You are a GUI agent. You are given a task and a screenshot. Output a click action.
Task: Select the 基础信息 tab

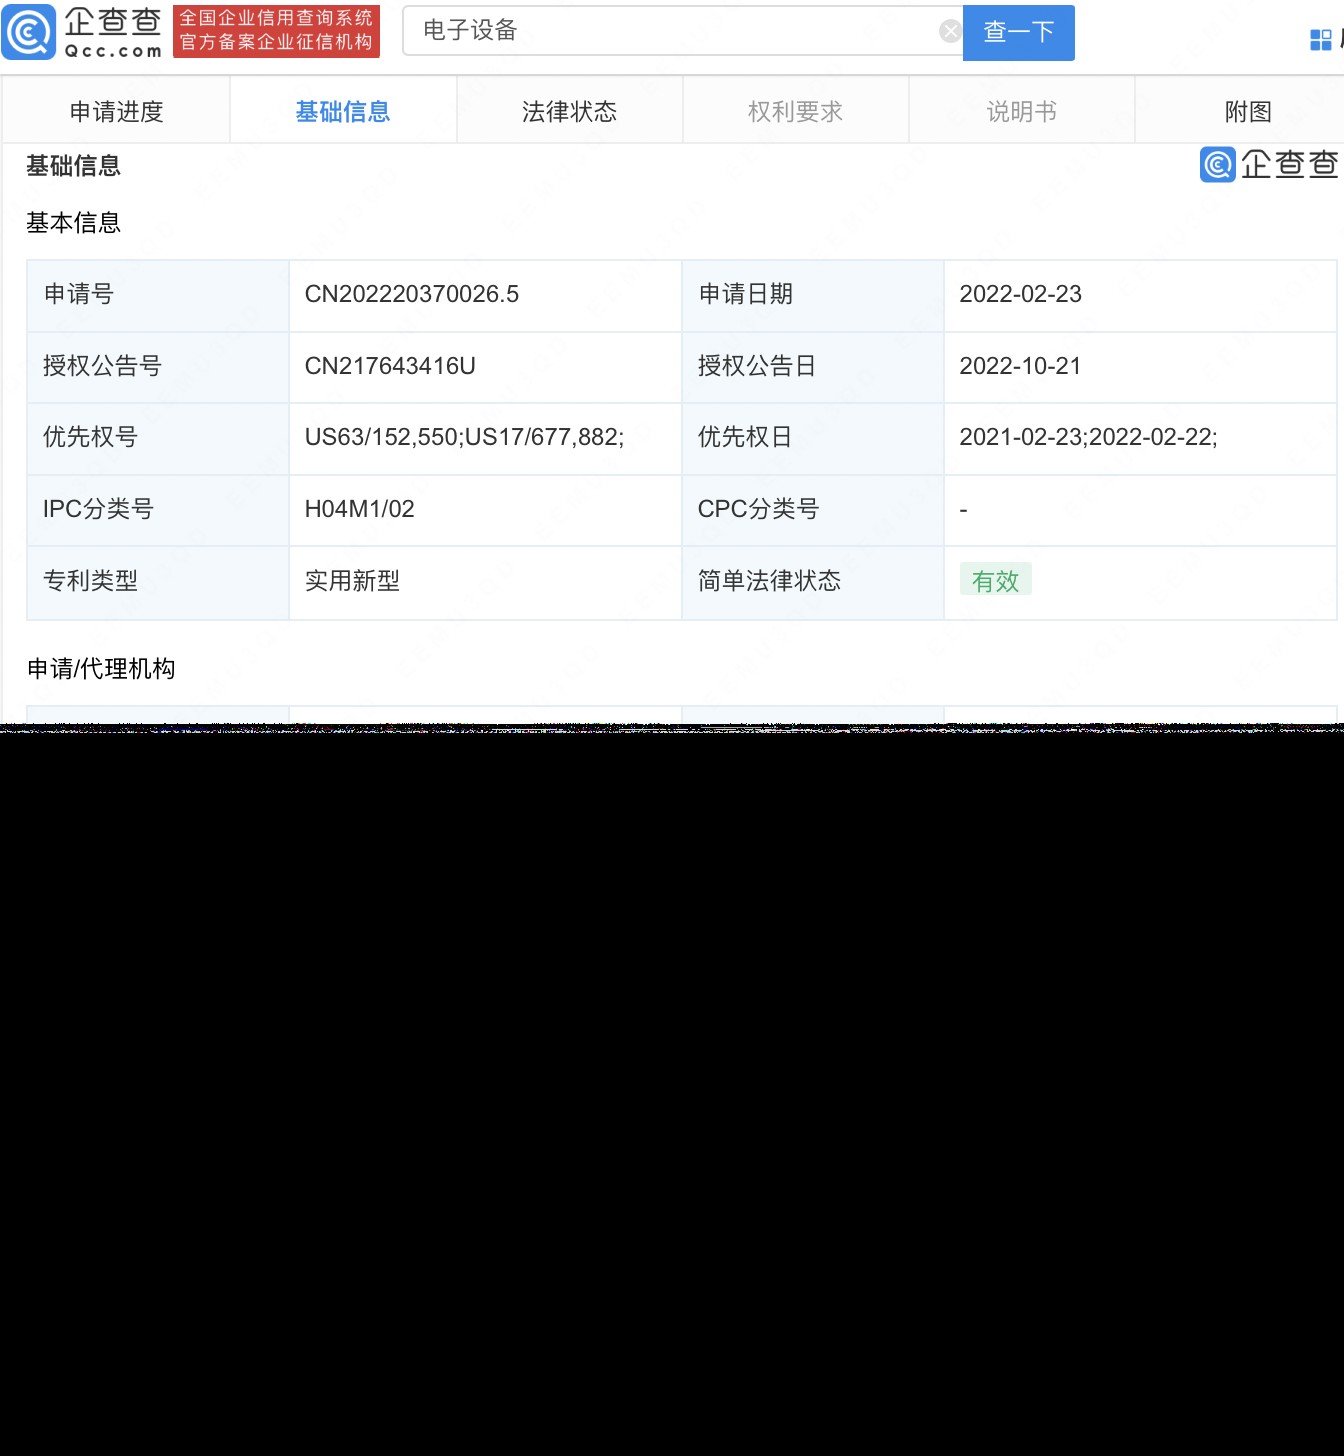click(343, 111)
